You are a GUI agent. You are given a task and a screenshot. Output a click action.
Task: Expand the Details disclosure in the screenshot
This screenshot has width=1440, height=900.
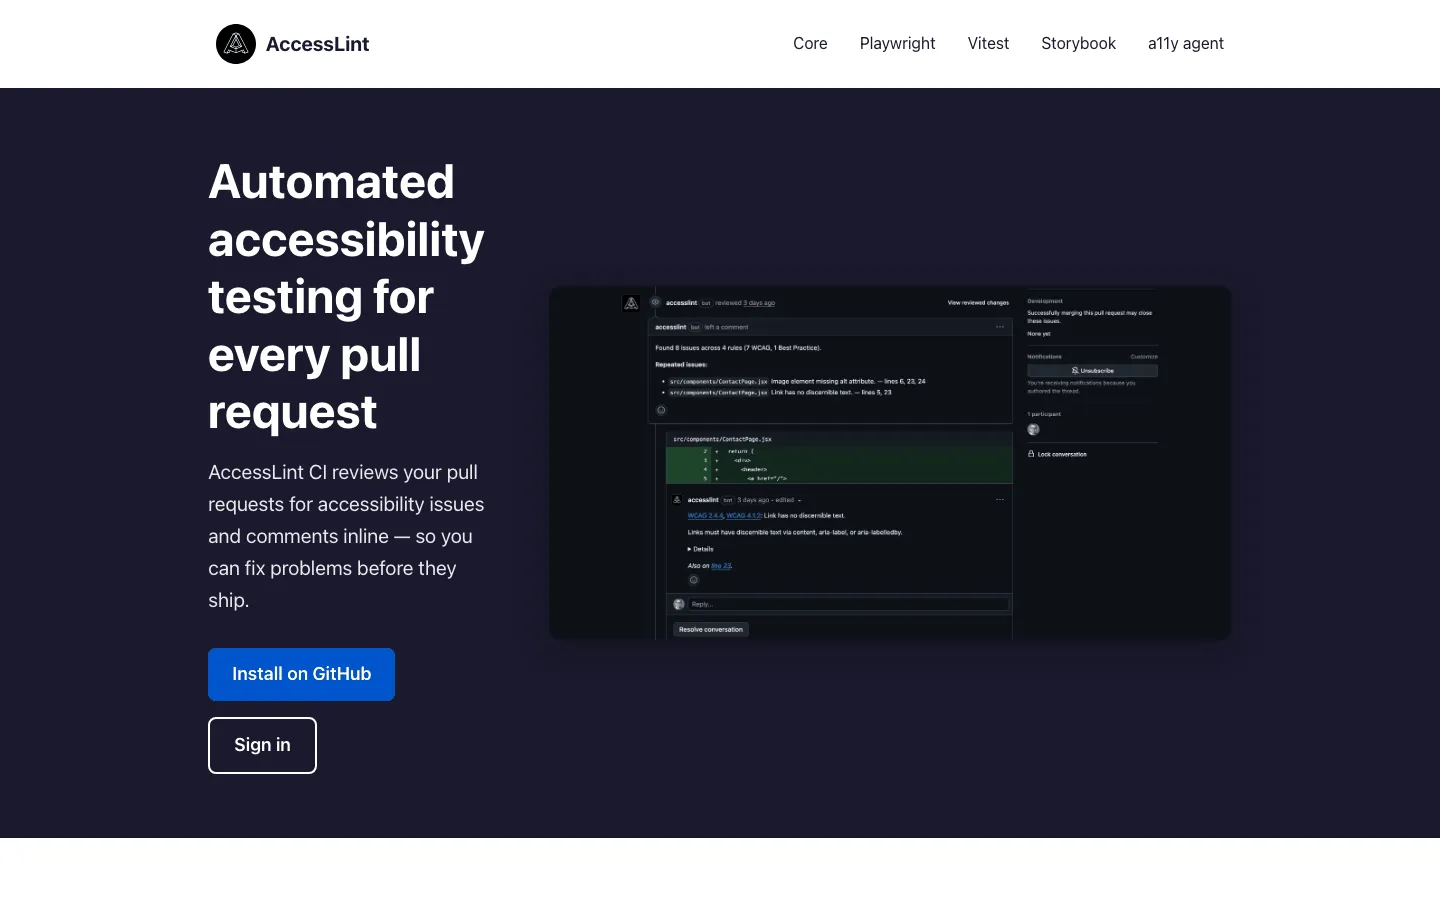701,549
